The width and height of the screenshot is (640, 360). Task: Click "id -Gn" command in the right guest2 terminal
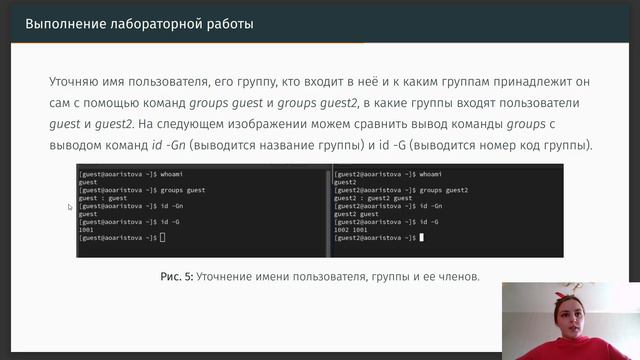point(431,206)
